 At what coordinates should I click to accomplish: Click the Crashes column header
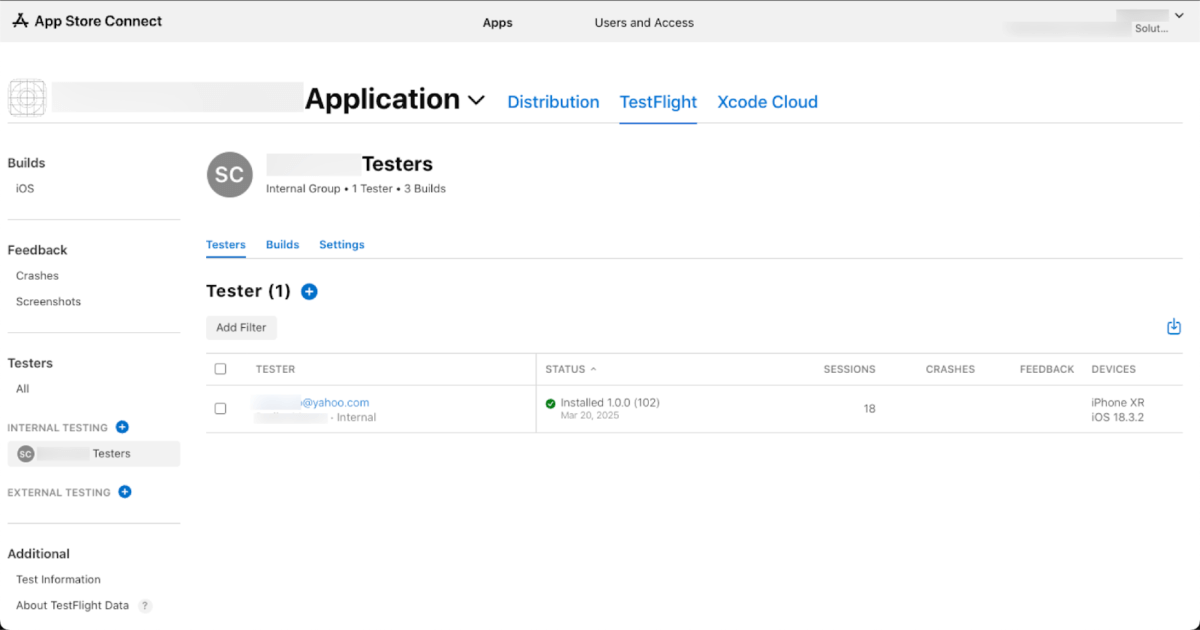pos(950,369)
